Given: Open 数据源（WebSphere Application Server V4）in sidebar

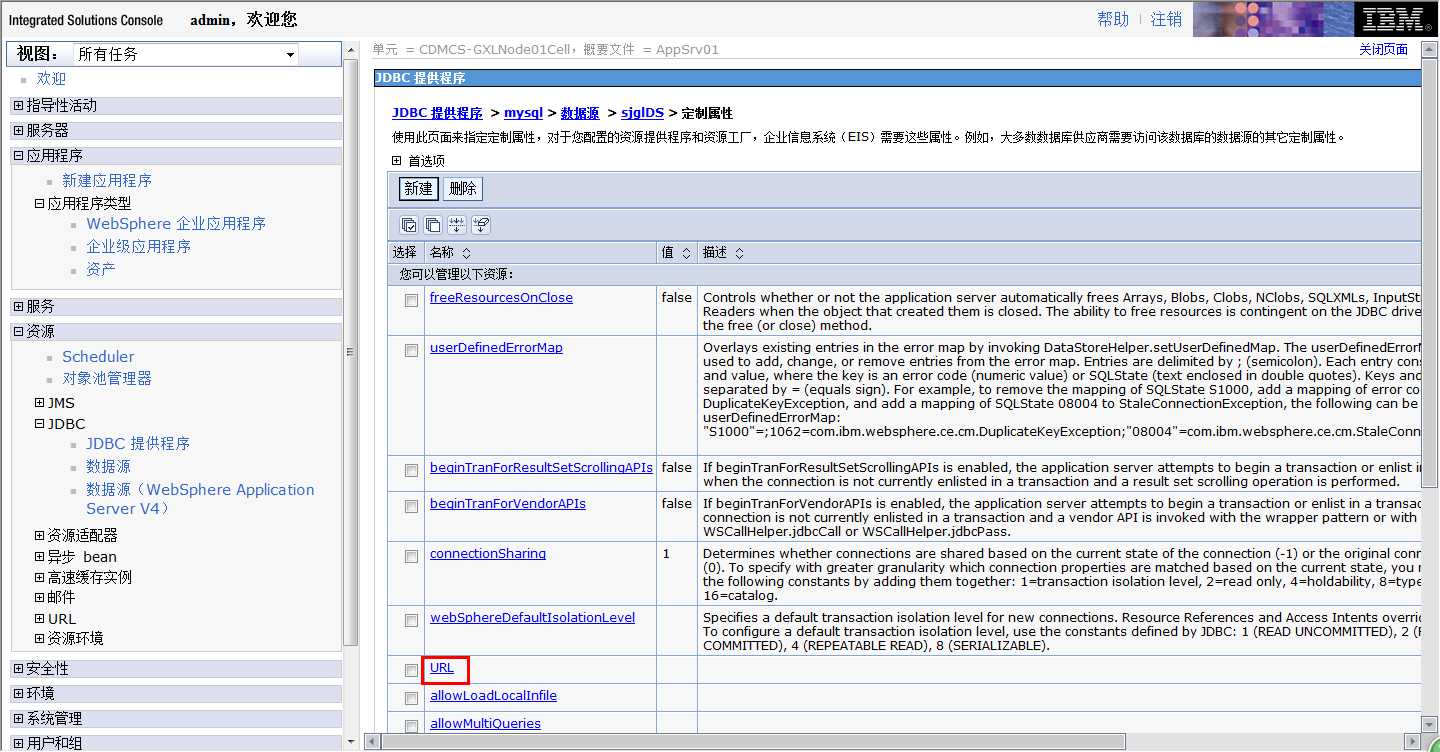Looking at the screenshot, I should (x=200, y=499).
